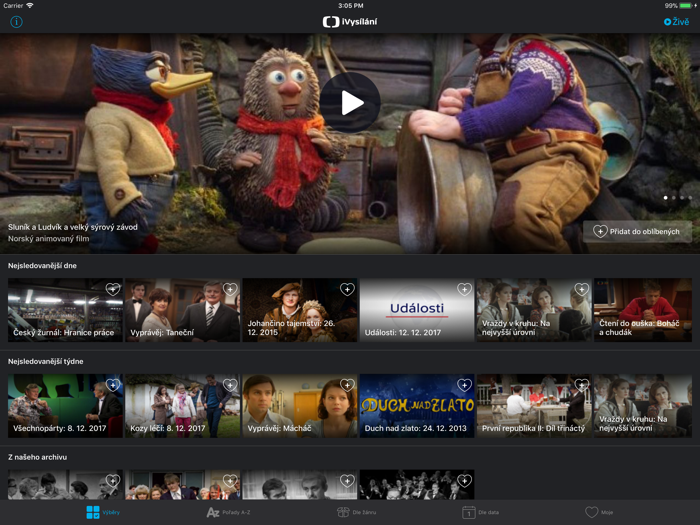This screenshot has height=525, width=700.
Task: Favorite Duch nad zlato with heart icon
Action: coord(464,385)
